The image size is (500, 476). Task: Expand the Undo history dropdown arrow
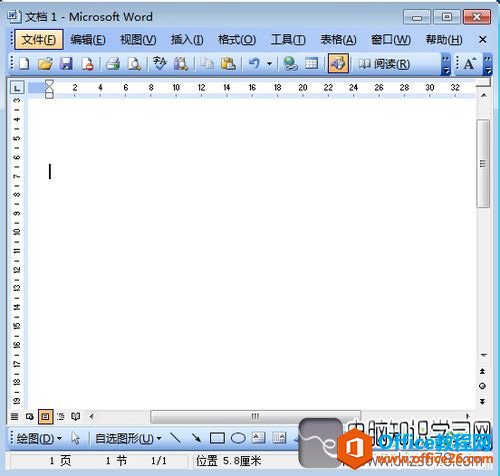269,63
